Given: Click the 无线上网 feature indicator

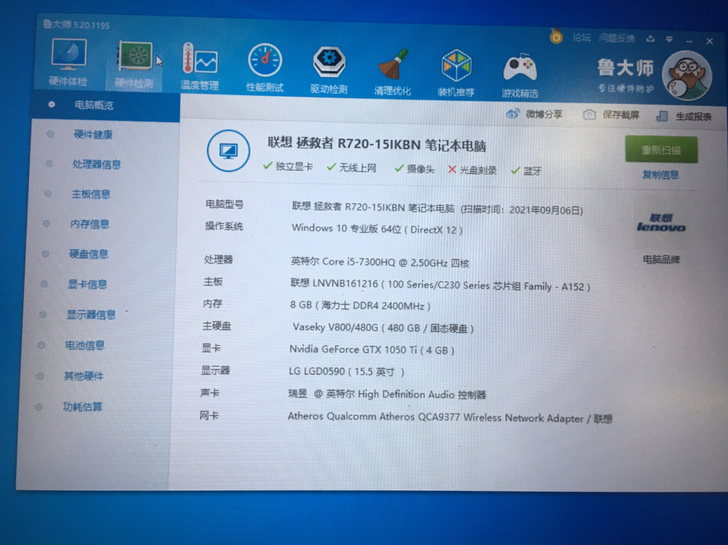Looking at the screenshot, I should pos(351,168).
